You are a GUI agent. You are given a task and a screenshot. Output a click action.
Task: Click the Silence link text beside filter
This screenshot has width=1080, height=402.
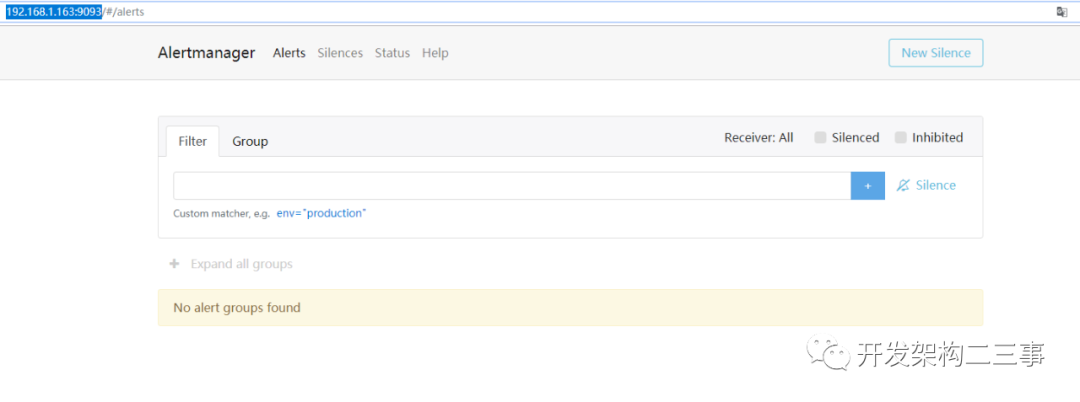935,185
